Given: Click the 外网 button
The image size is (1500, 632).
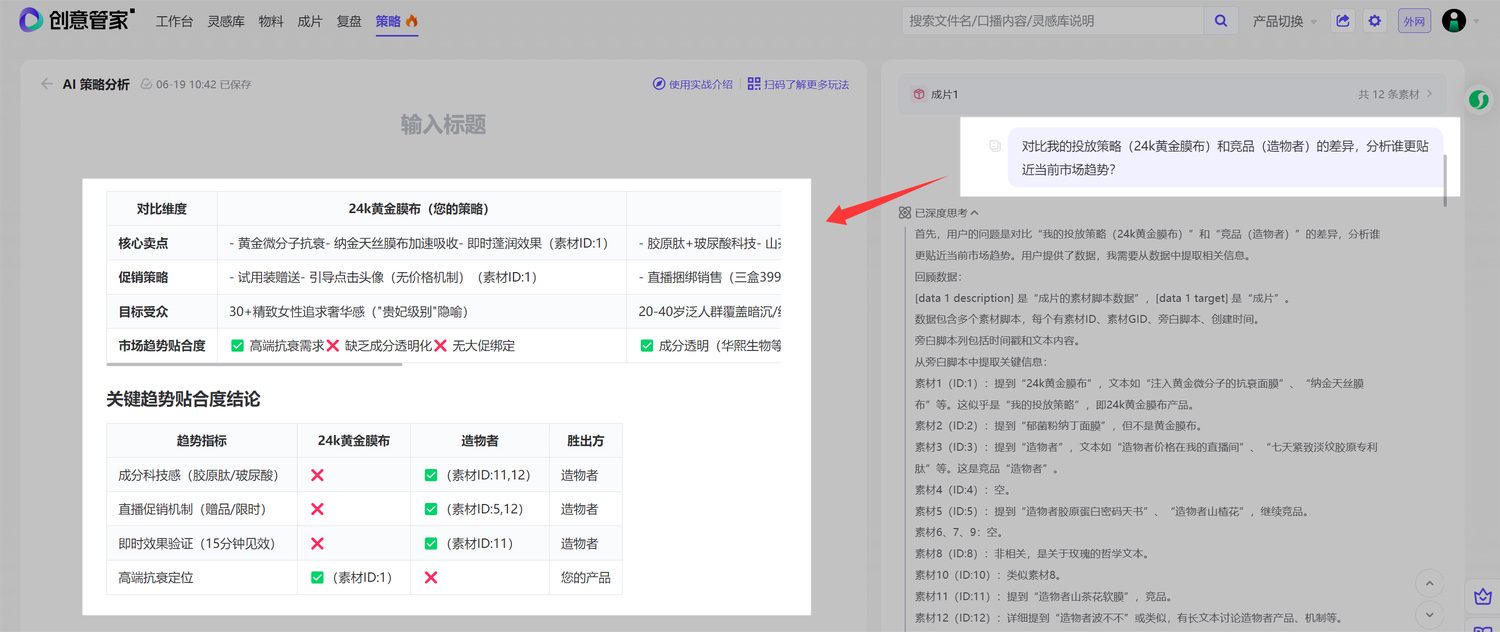Looking at the screenshot, I should click(x=1414, y=21).
